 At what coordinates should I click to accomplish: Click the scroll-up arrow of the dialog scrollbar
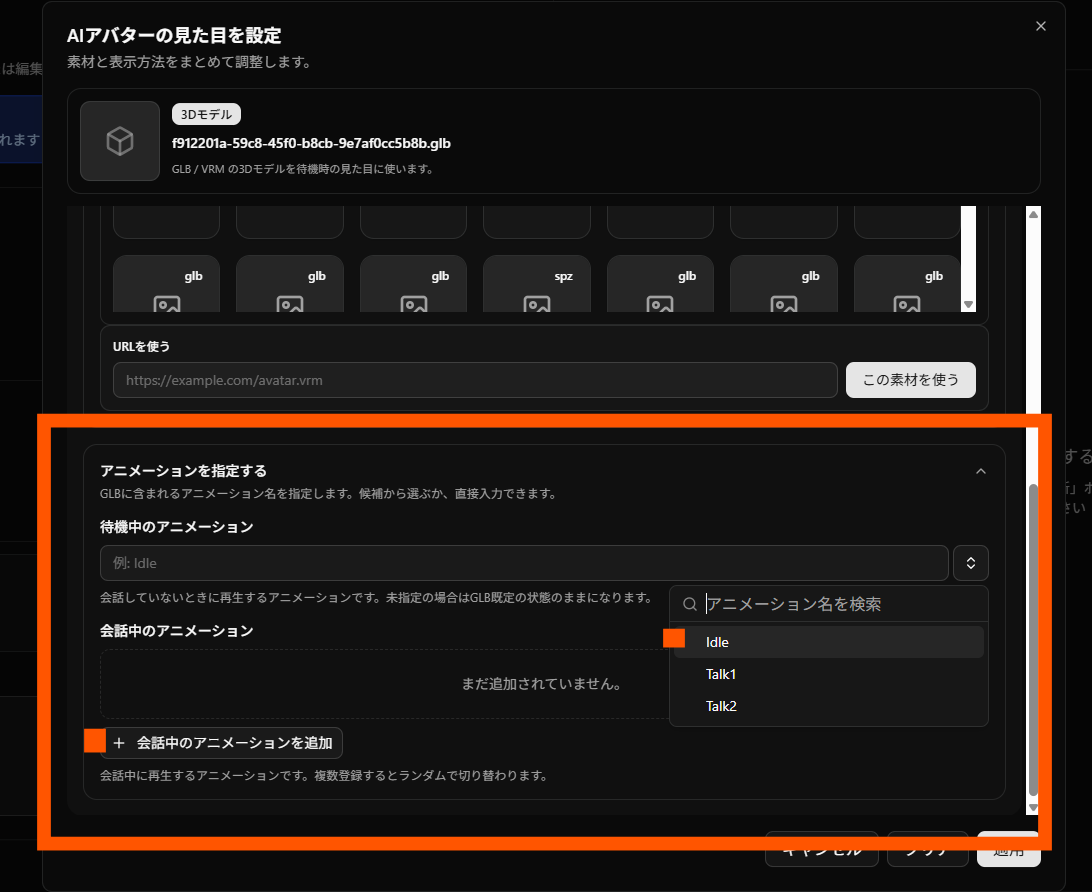click(1034, 214)
